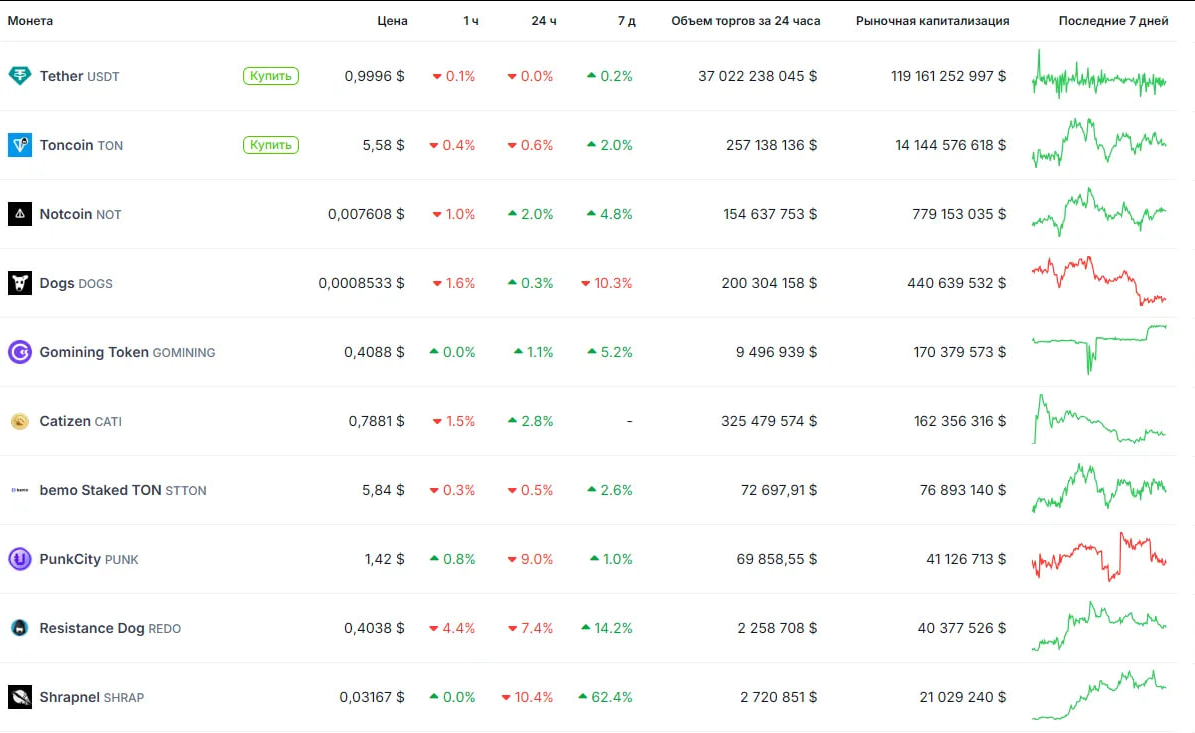The height and width of the screenshot is (733, 1195).
Task: Click PunkCity market cap 41 126 713 $
Action: coord(966,559)
